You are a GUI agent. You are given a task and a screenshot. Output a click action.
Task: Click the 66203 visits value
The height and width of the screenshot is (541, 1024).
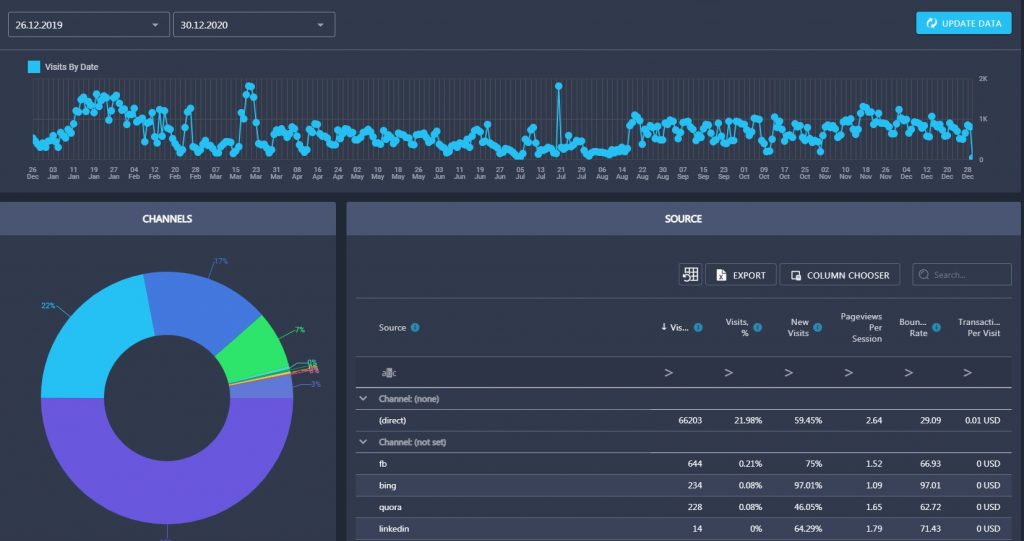[x=690, y=421]
